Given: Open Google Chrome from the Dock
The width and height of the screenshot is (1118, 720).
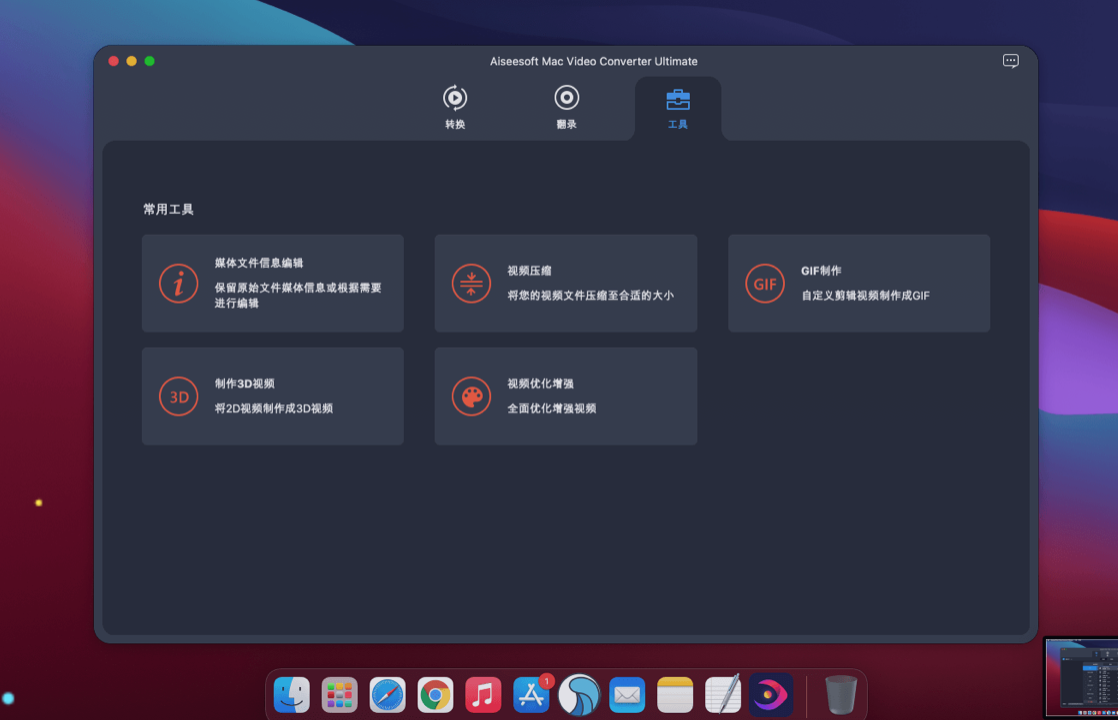Looking at the screenshot, I should 435,693.
